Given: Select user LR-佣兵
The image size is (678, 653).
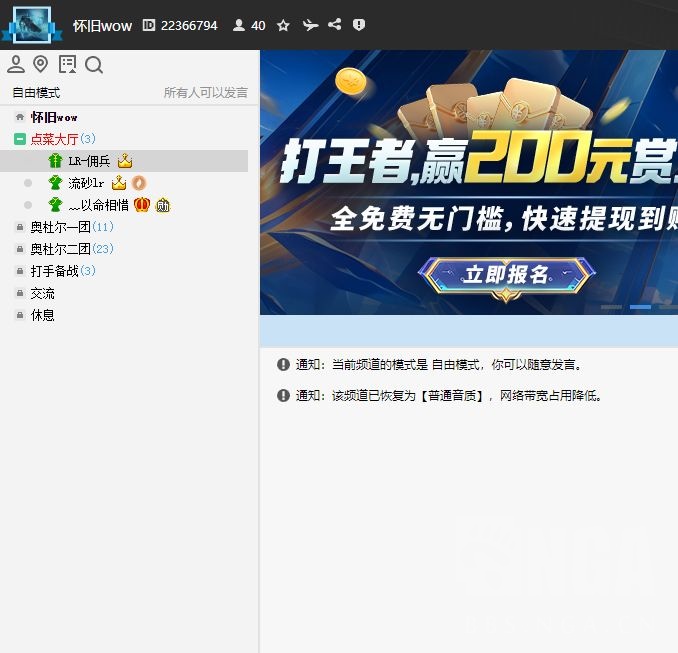Looking at the screenshot, I should [89, 161].
